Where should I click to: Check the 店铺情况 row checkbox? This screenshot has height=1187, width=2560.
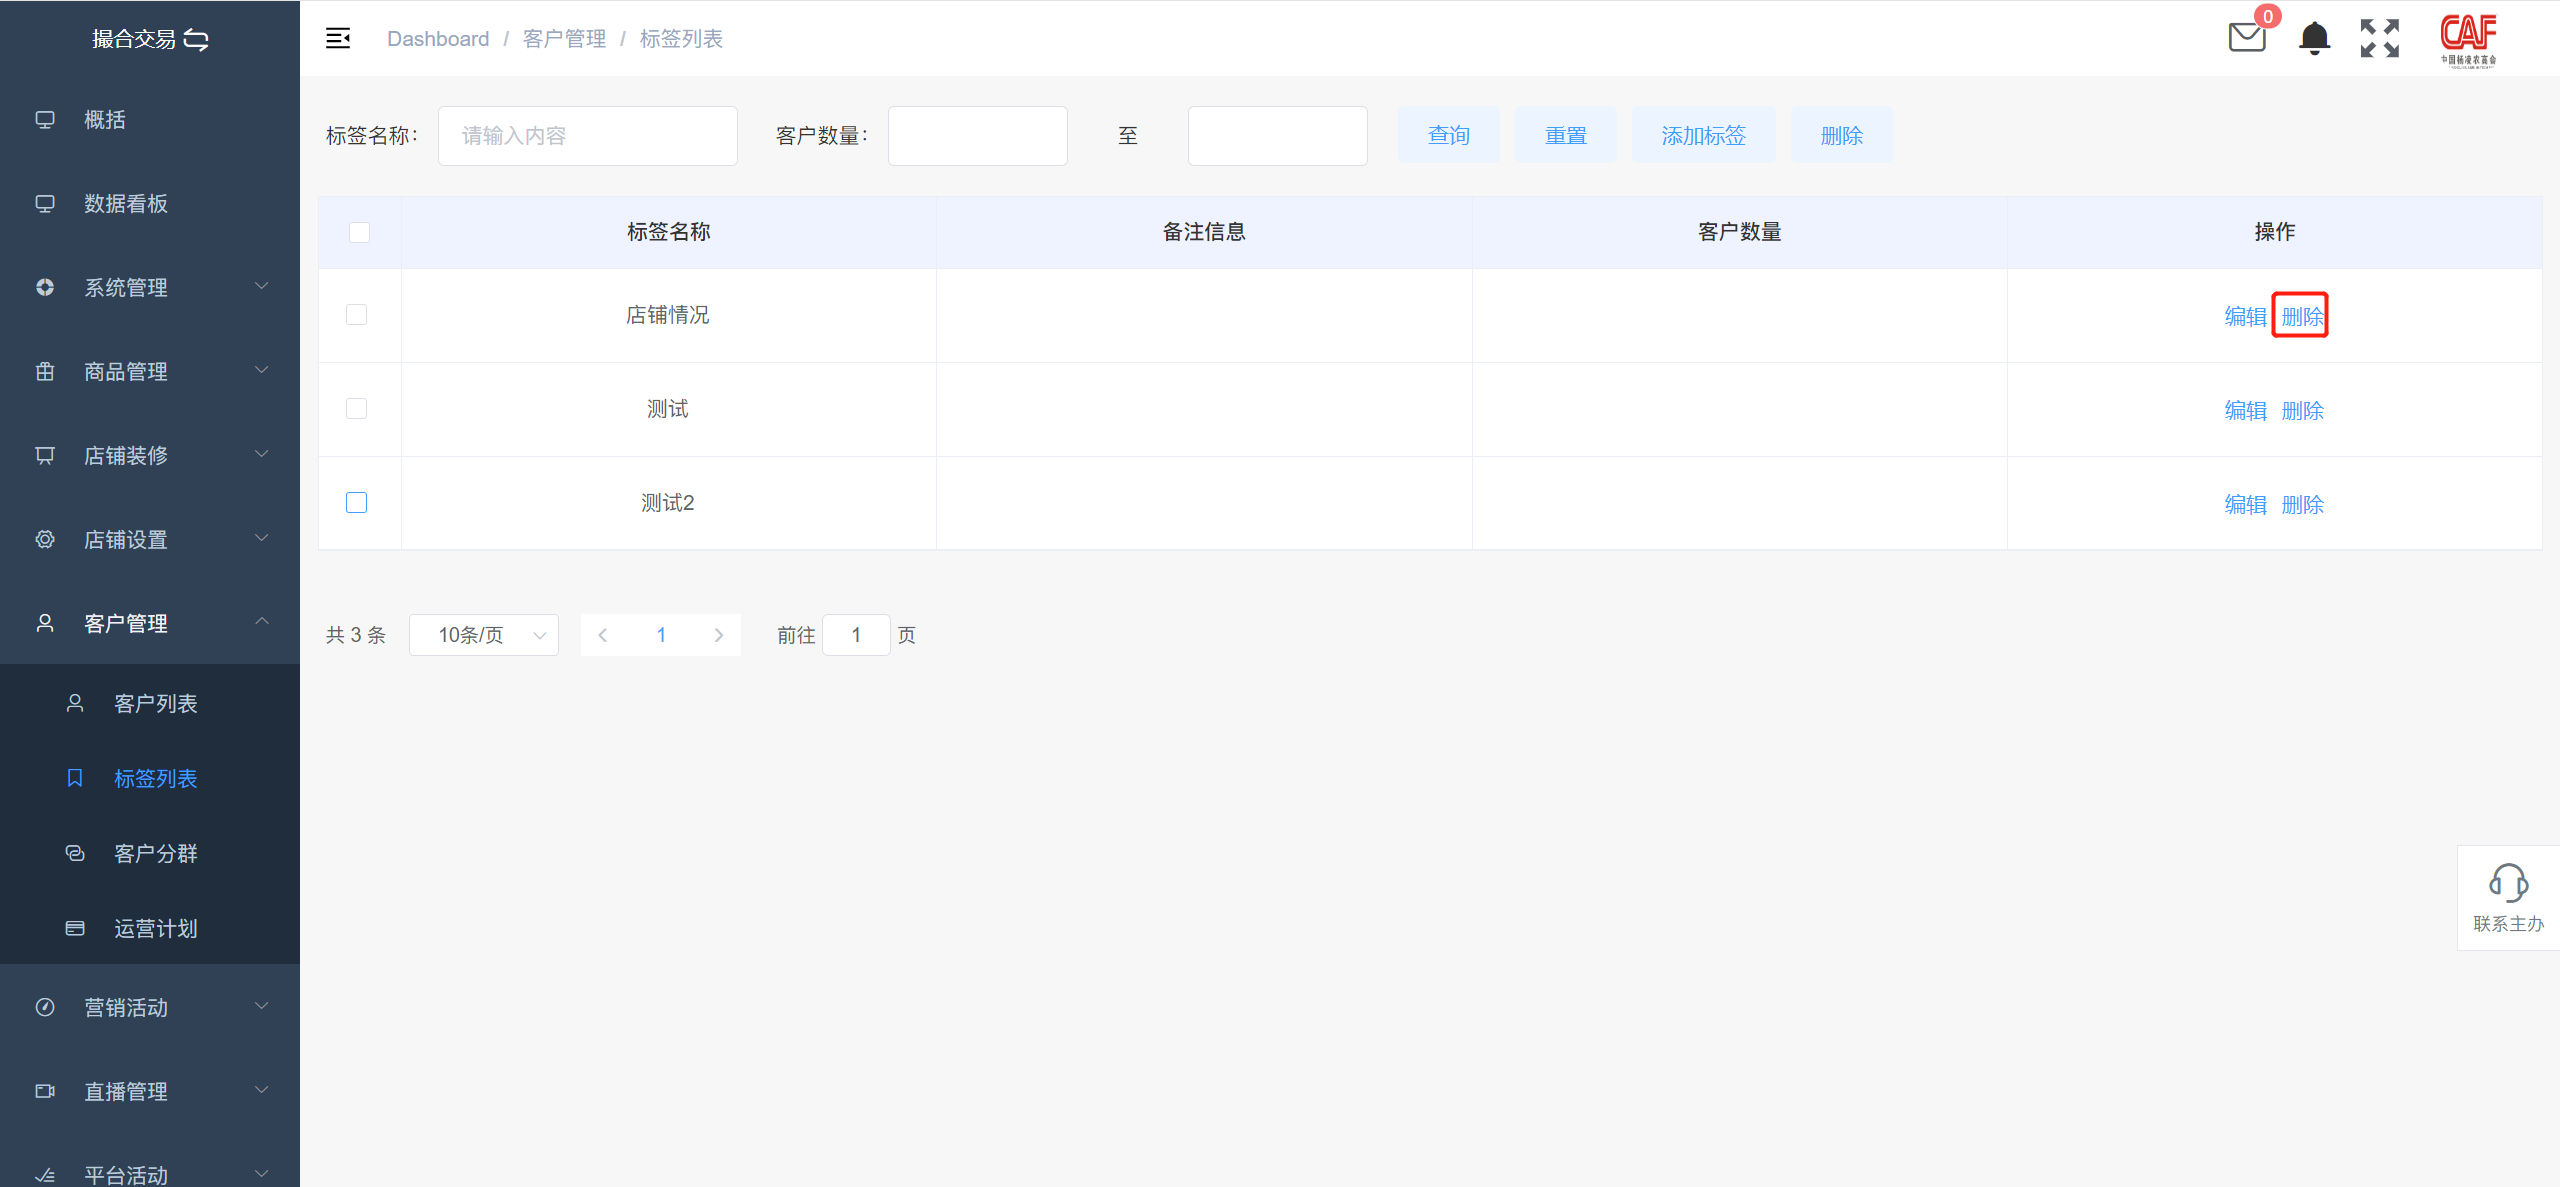[356, 315]
